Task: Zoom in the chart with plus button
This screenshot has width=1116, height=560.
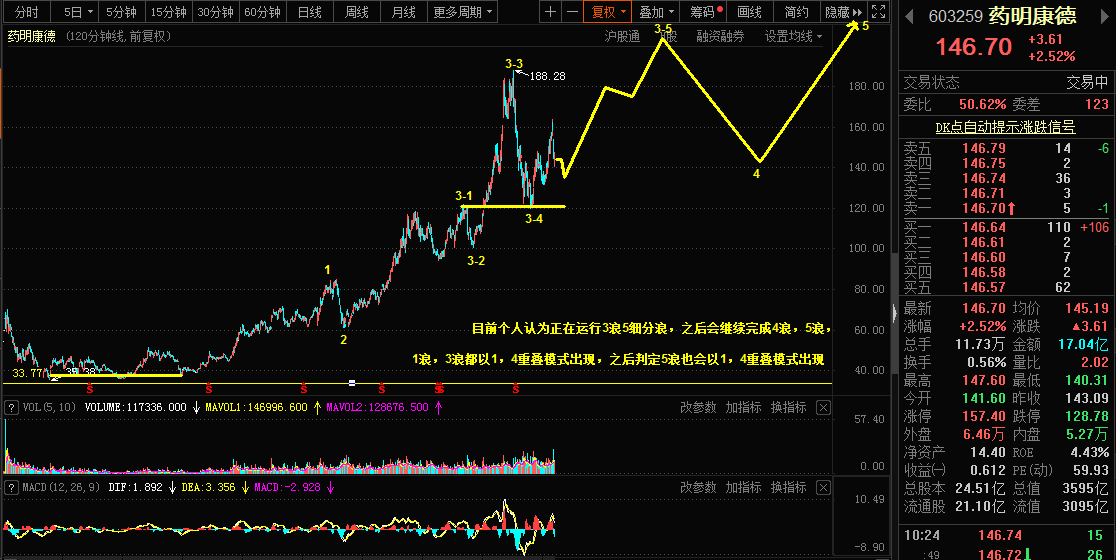Action: [x=550, y=12]
